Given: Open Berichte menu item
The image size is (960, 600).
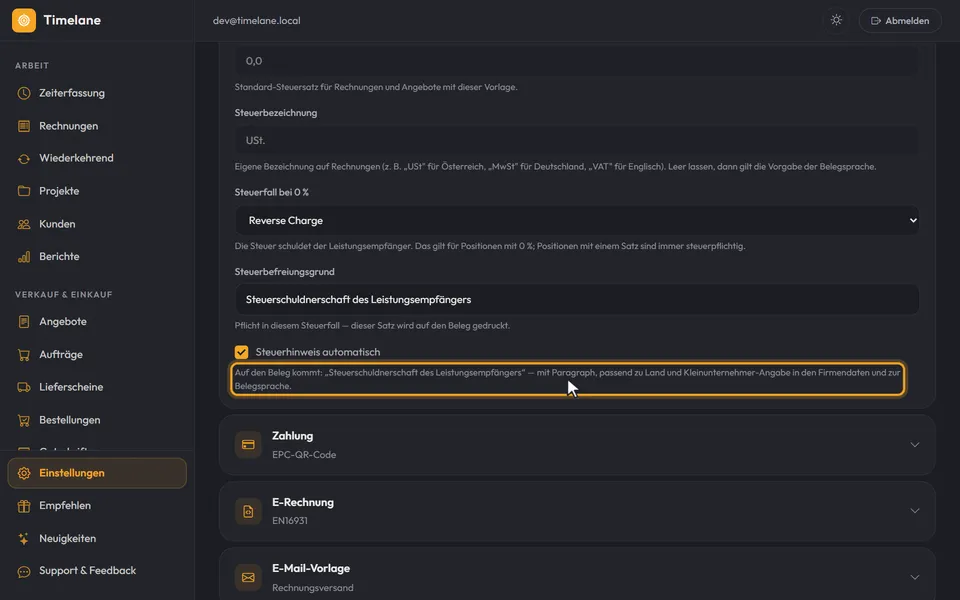Looking at the screenshot, I should click(97, 257).
